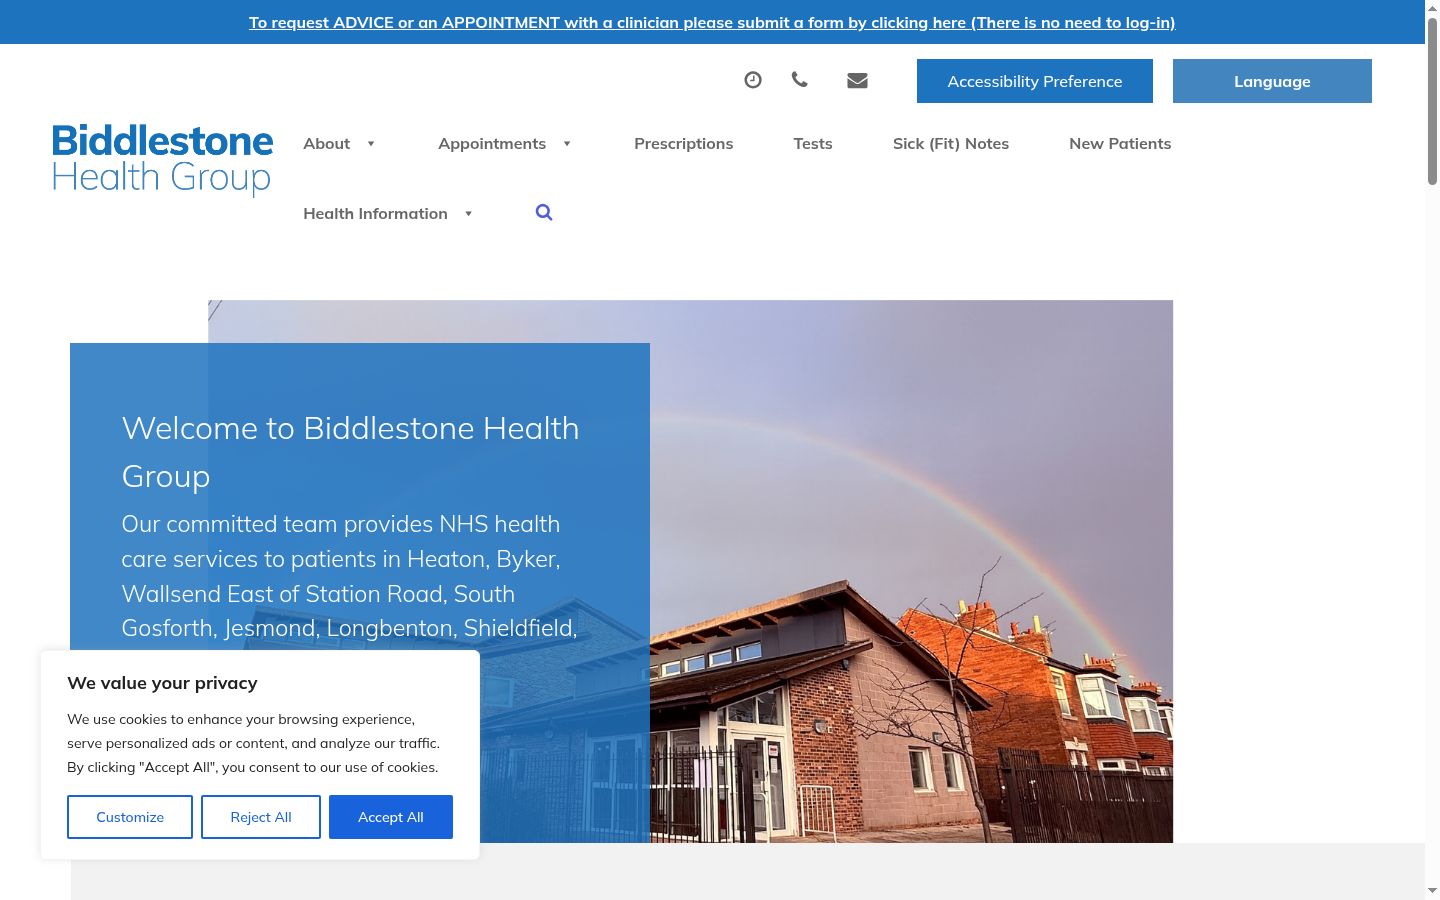1440x900 pixels.
Task: Click the page vertical scrollbar thumb
Action: click(1432, 100)
